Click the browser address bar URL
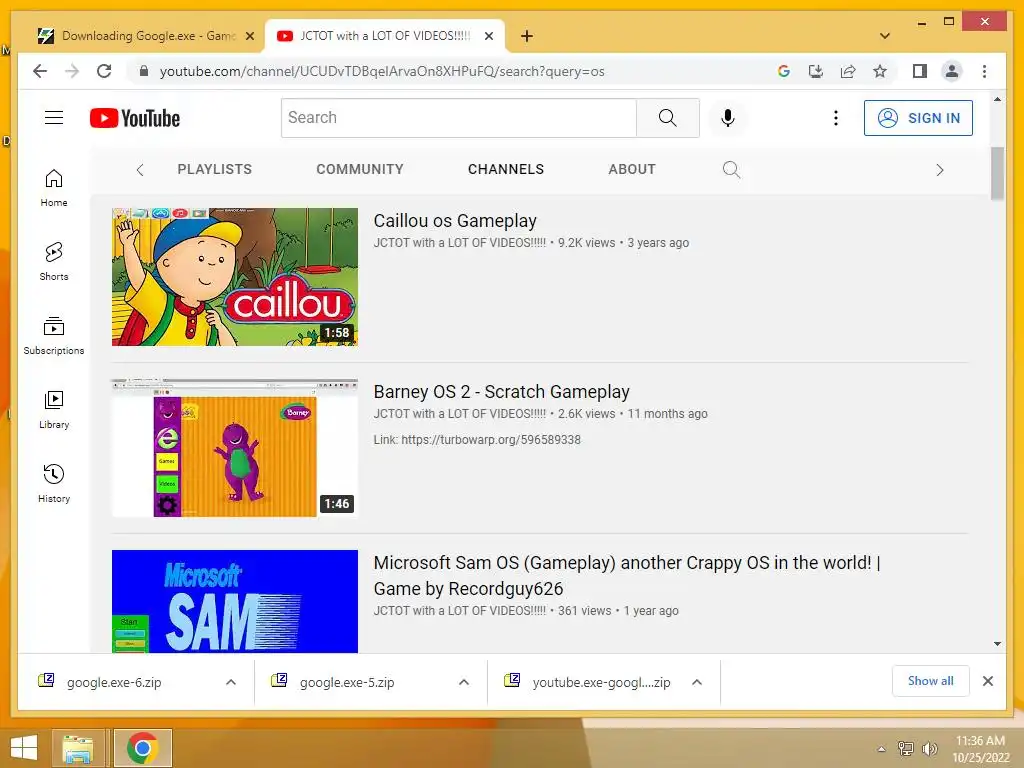1024x768 pixels. 382,71
